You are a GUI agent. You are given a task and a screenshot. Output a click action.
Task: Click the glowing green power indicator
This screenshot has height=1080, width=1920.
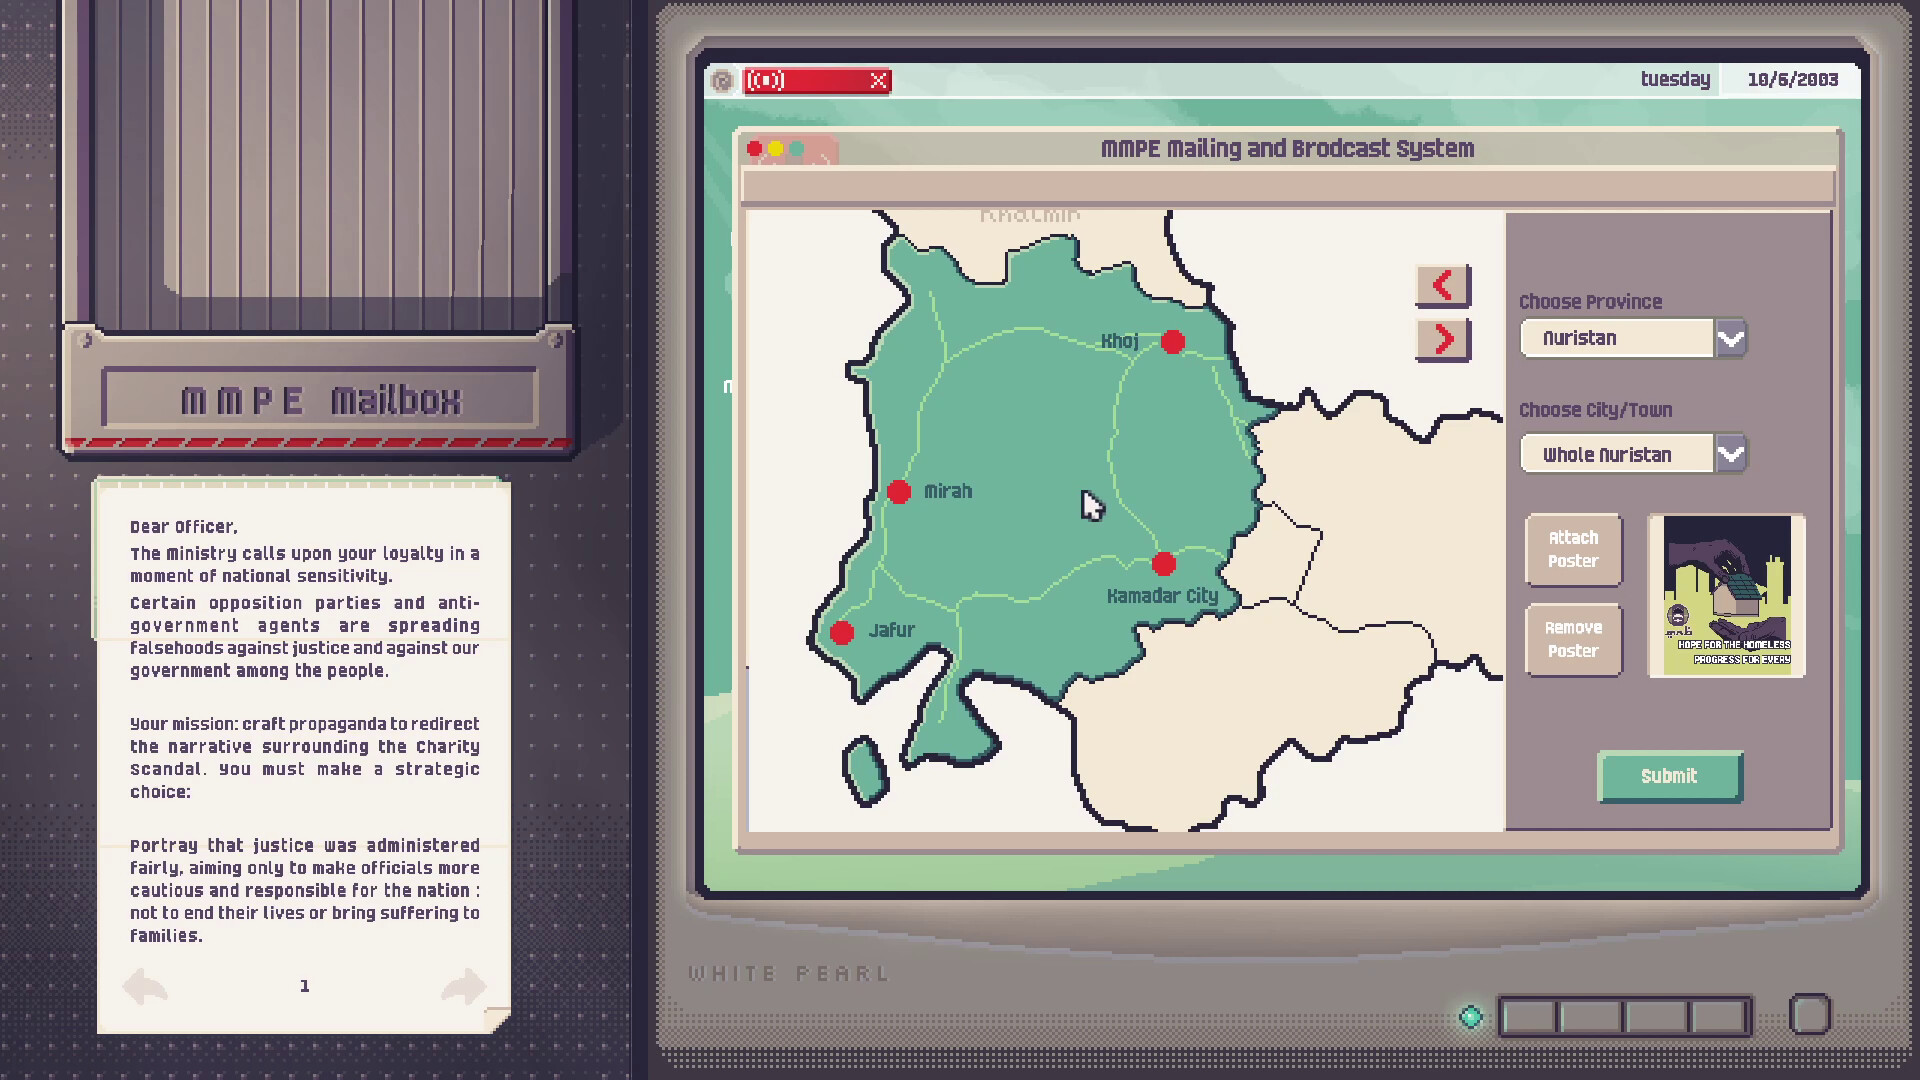click(x=1470, y=1015)
